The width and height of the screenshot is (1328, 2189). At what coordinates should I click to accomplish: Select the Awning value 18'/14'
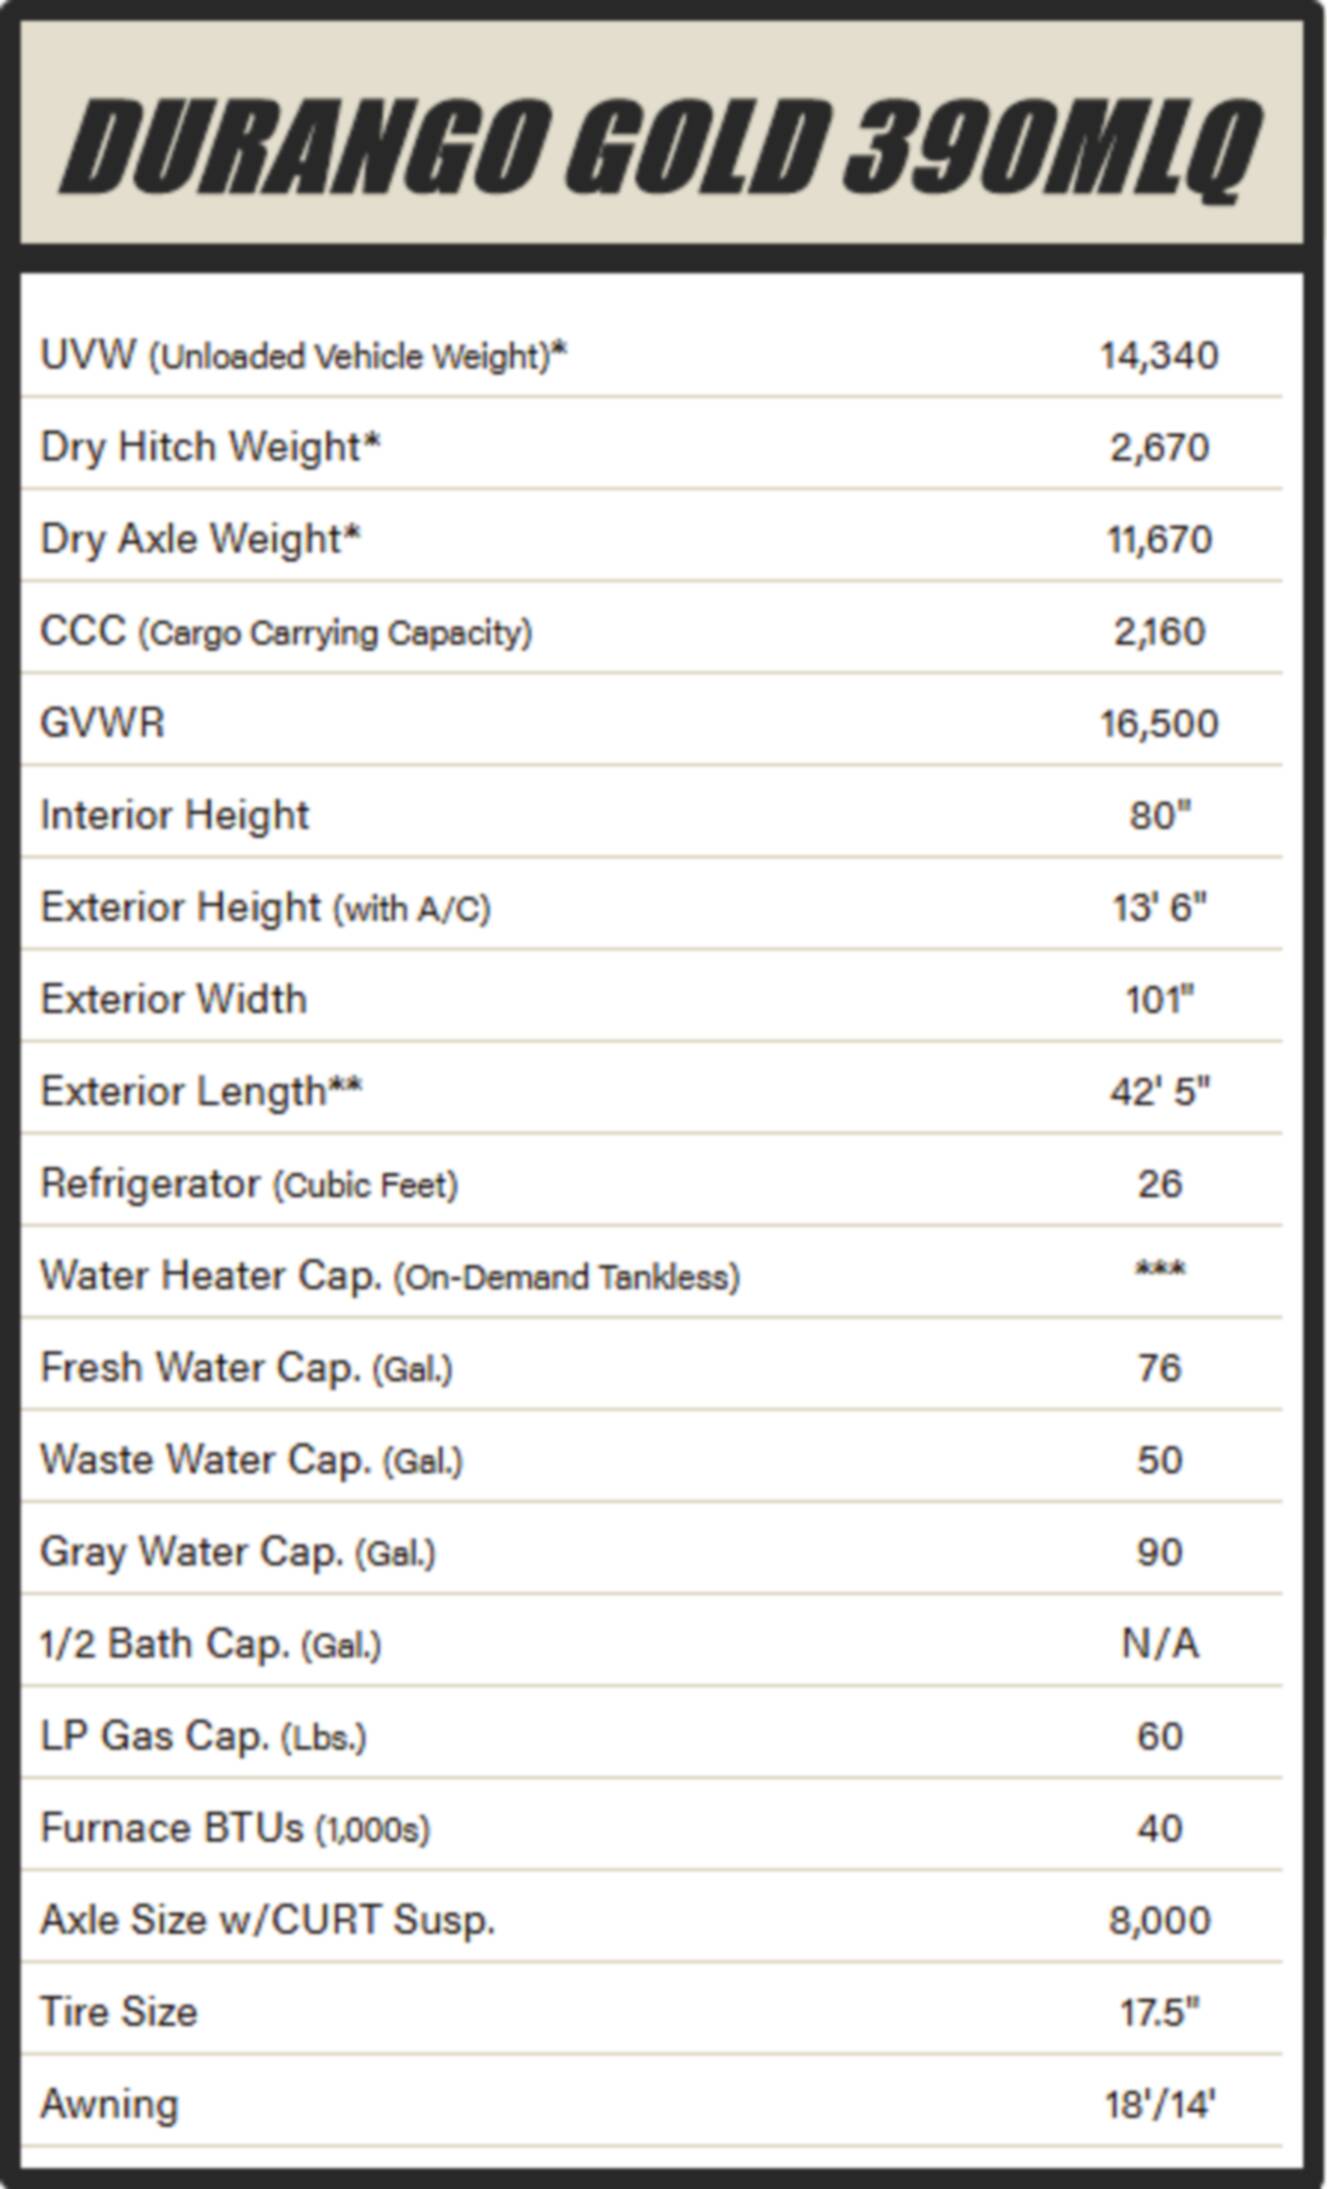1160,2104
